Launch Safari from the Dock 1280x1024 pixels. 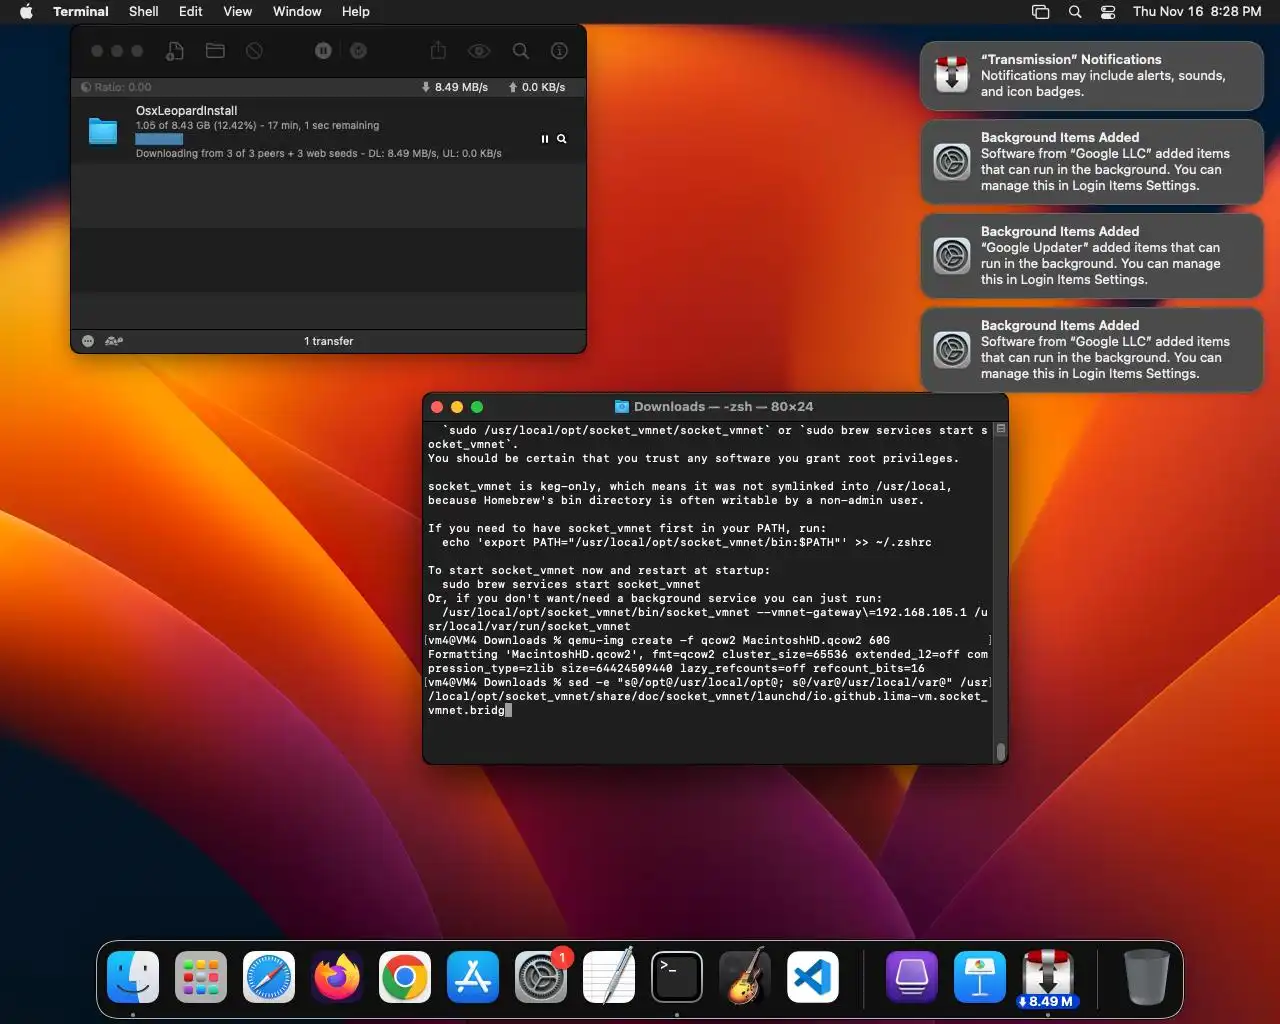269,977
